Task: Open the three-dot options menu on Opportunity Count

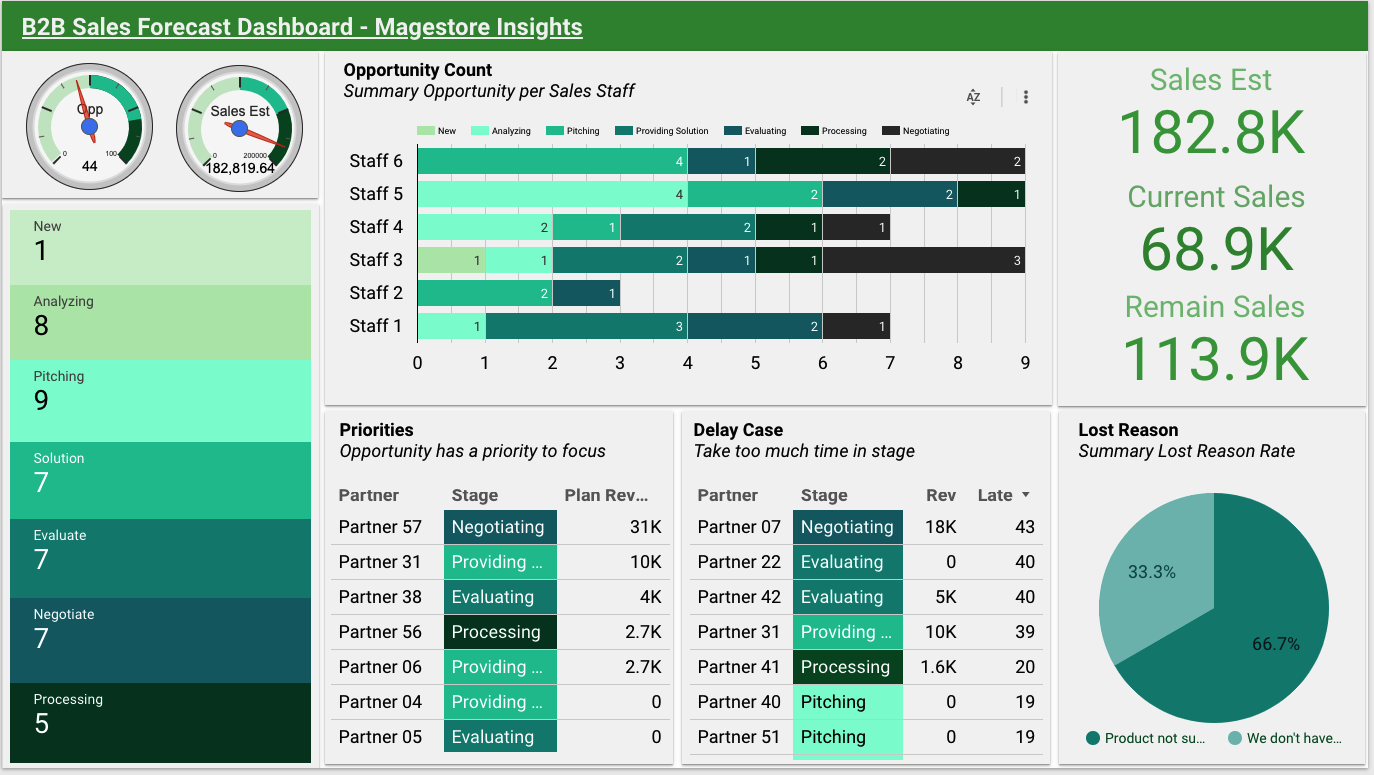Action: point(1025,97)
